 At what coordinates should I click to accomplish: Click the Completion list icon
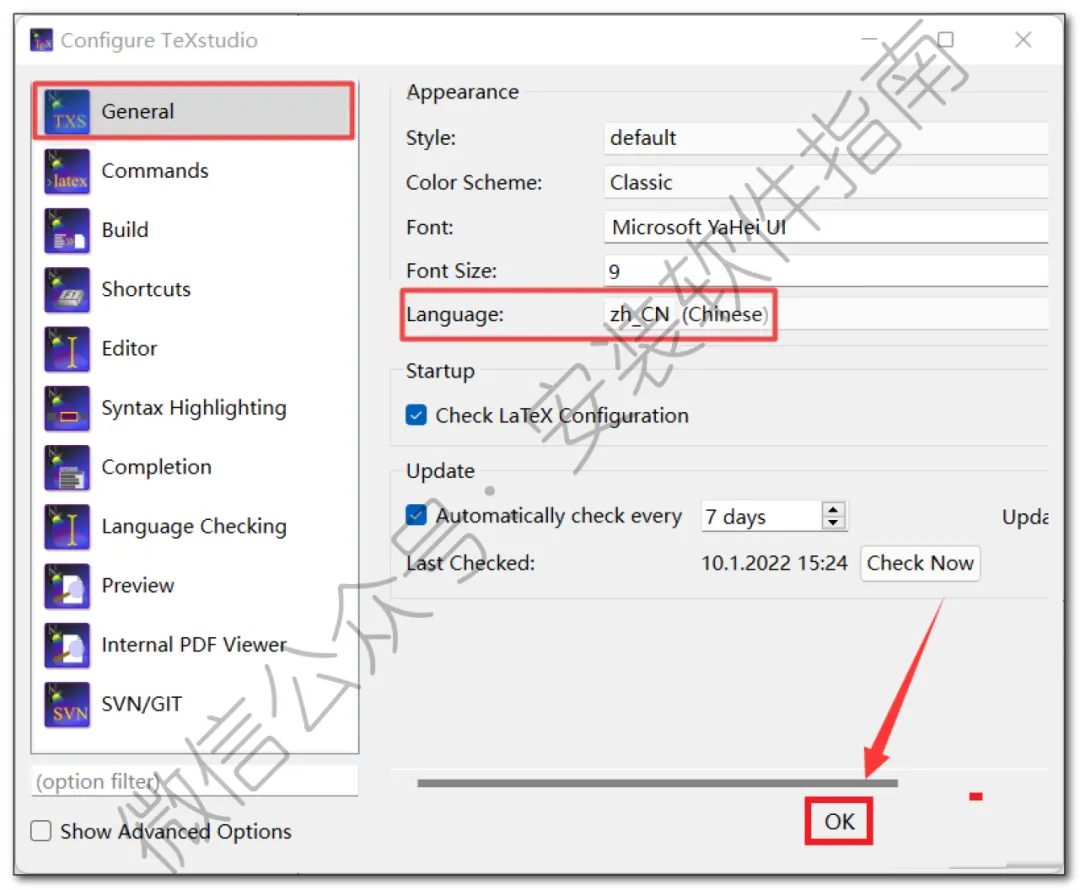click(67, 467)
